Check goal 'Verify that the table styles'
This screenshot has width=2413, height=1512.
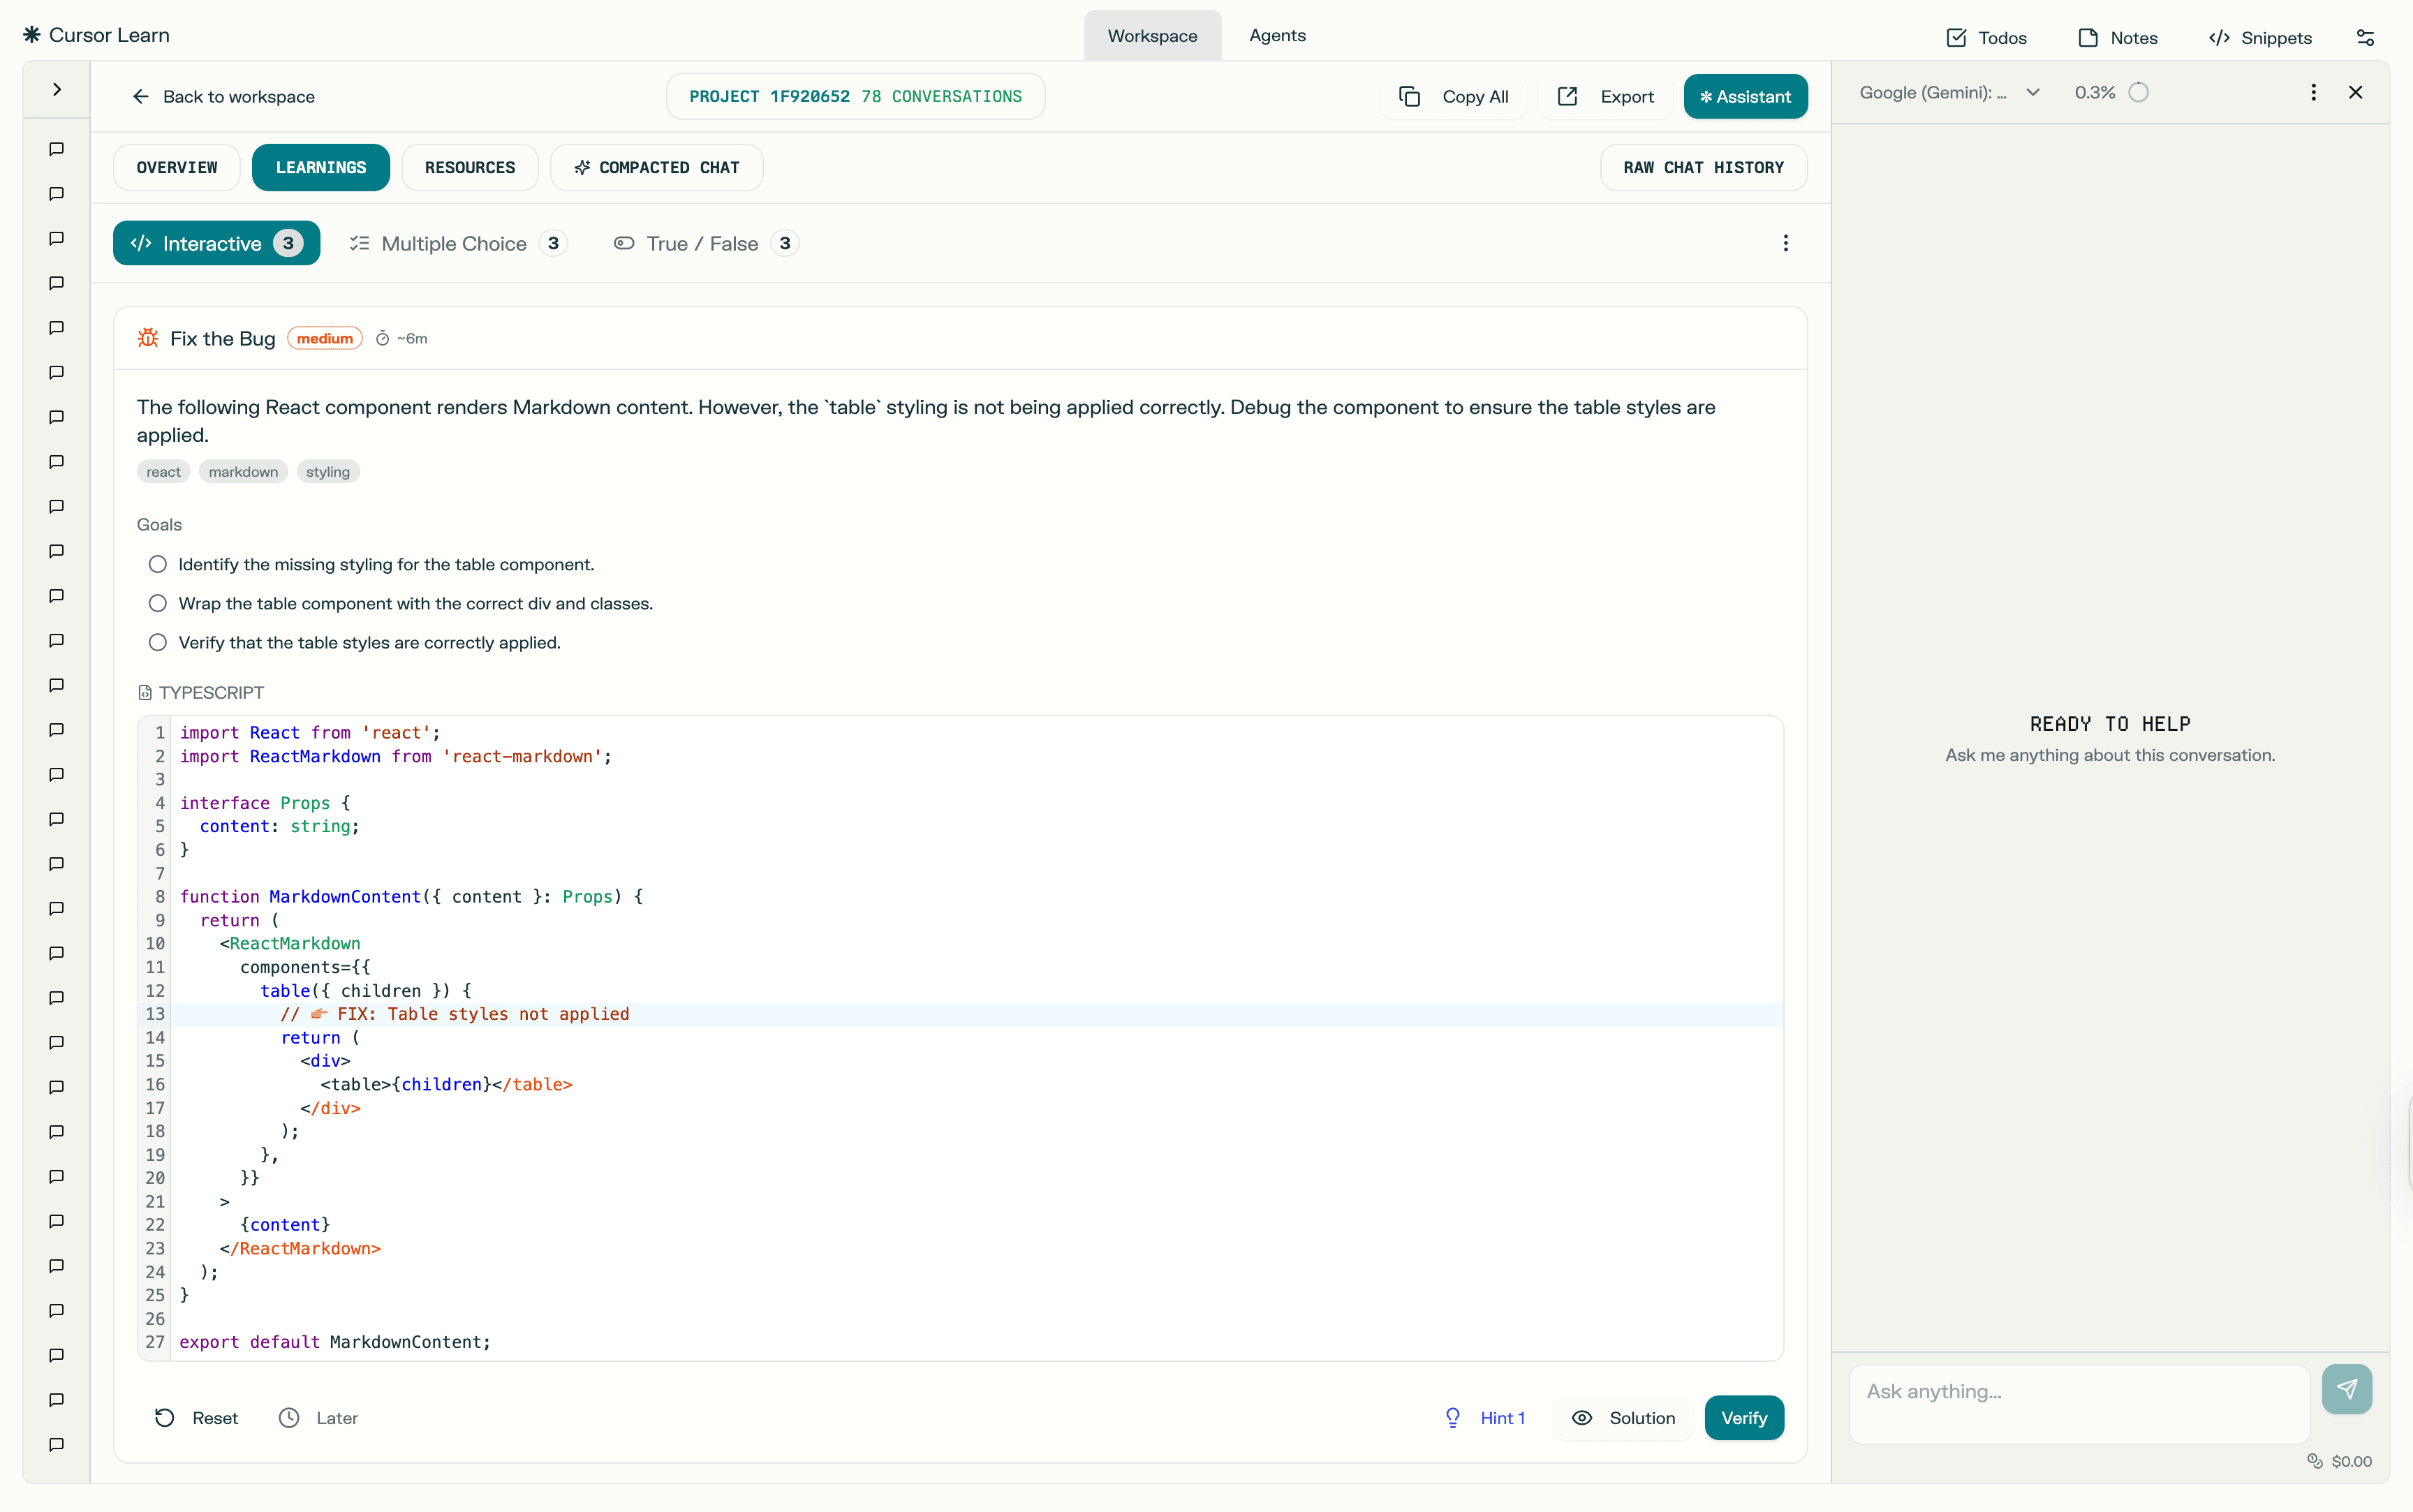point(157,642)
